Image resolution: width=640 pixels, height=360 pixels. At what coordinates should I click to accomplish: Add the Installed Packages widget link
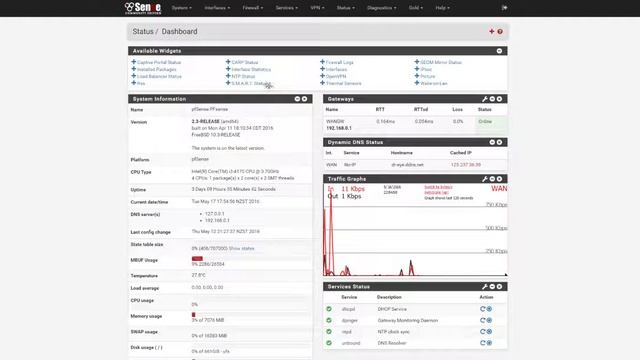154,69
